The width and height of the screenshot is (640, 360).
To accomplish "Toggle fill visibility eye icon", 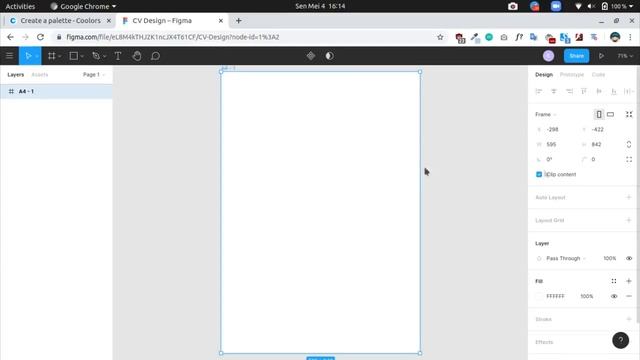I will click(614, 296).
